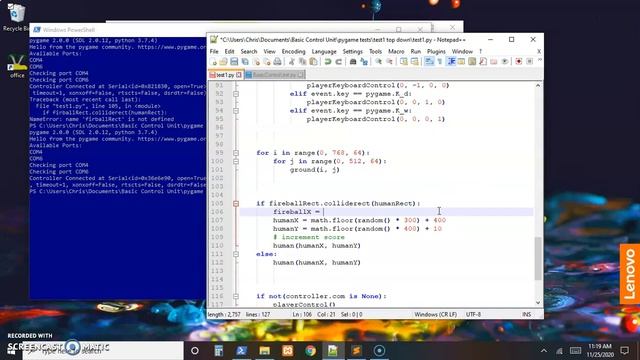Collapse the inner loop fold at line 100
The image size is (640, 360).
pos(236,161)
